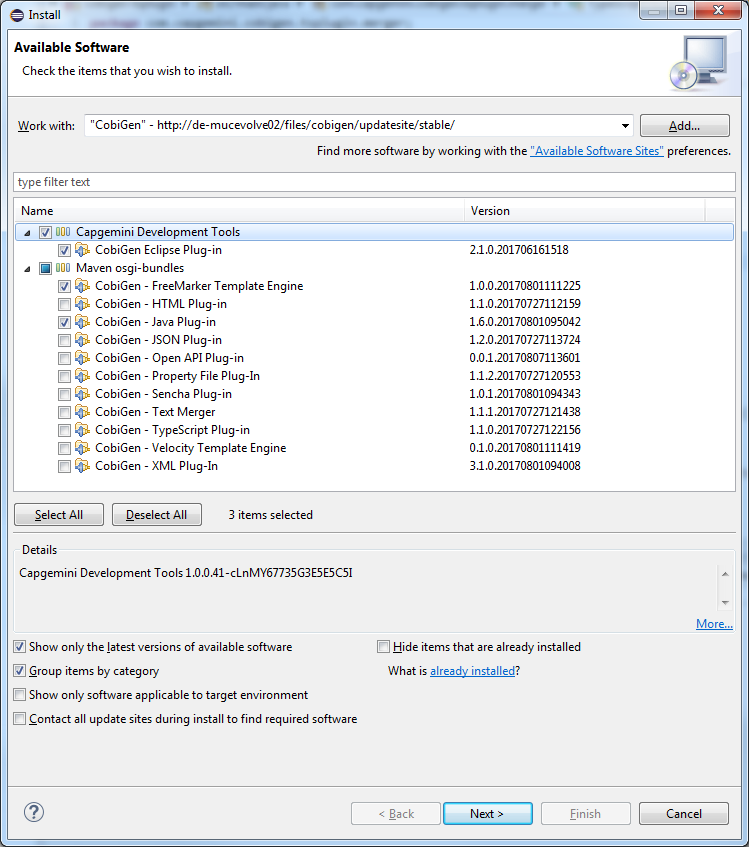
Task: Click the Deselect All button
Action: pos(157,515)
